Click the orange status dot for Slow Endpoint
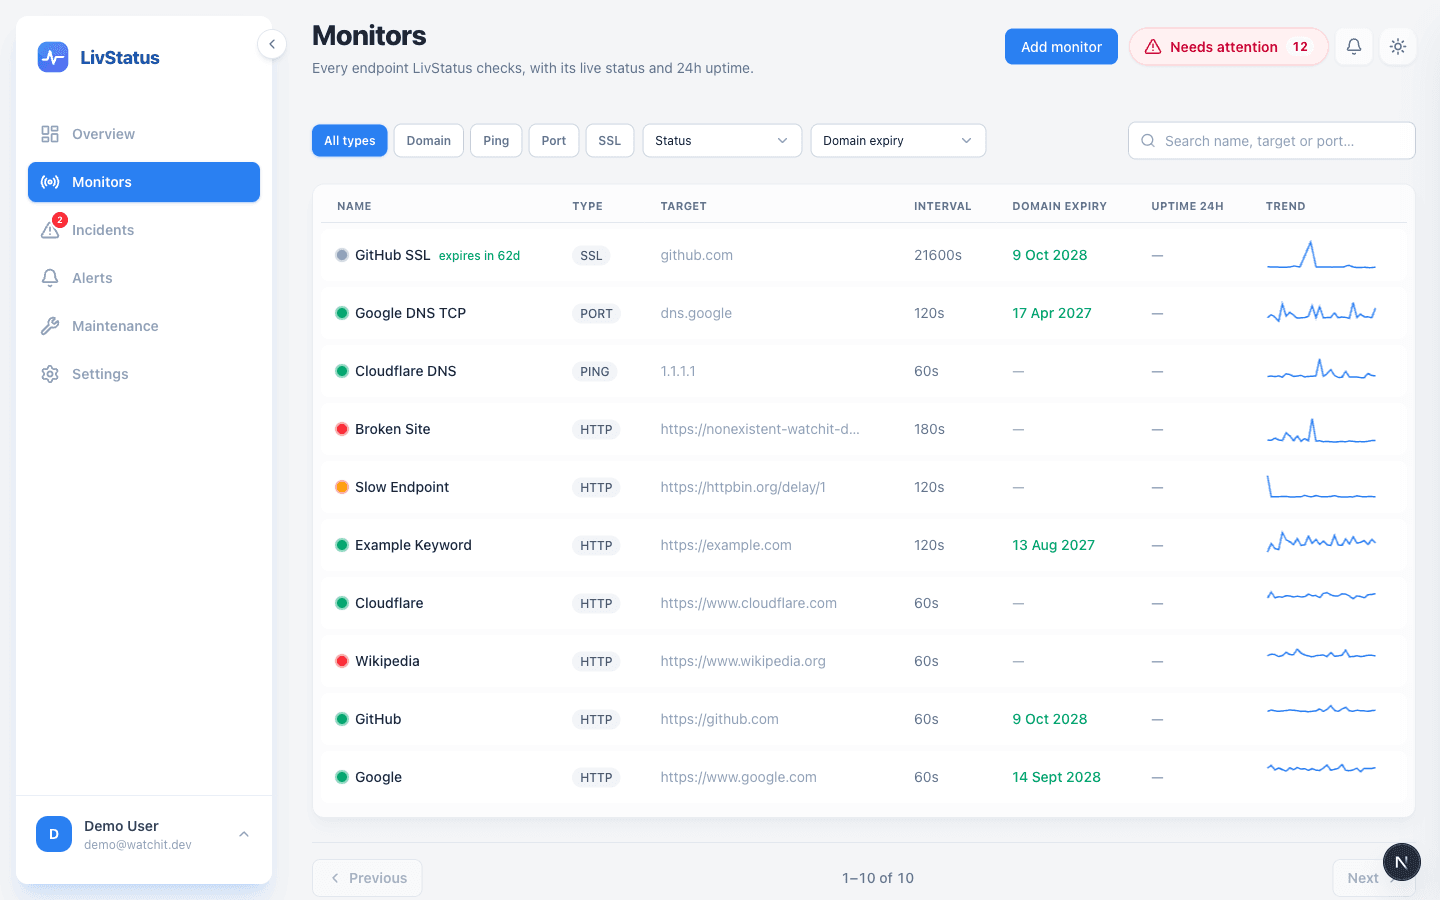This screenshot has height=900, width=1440. [x=342, y=487]
